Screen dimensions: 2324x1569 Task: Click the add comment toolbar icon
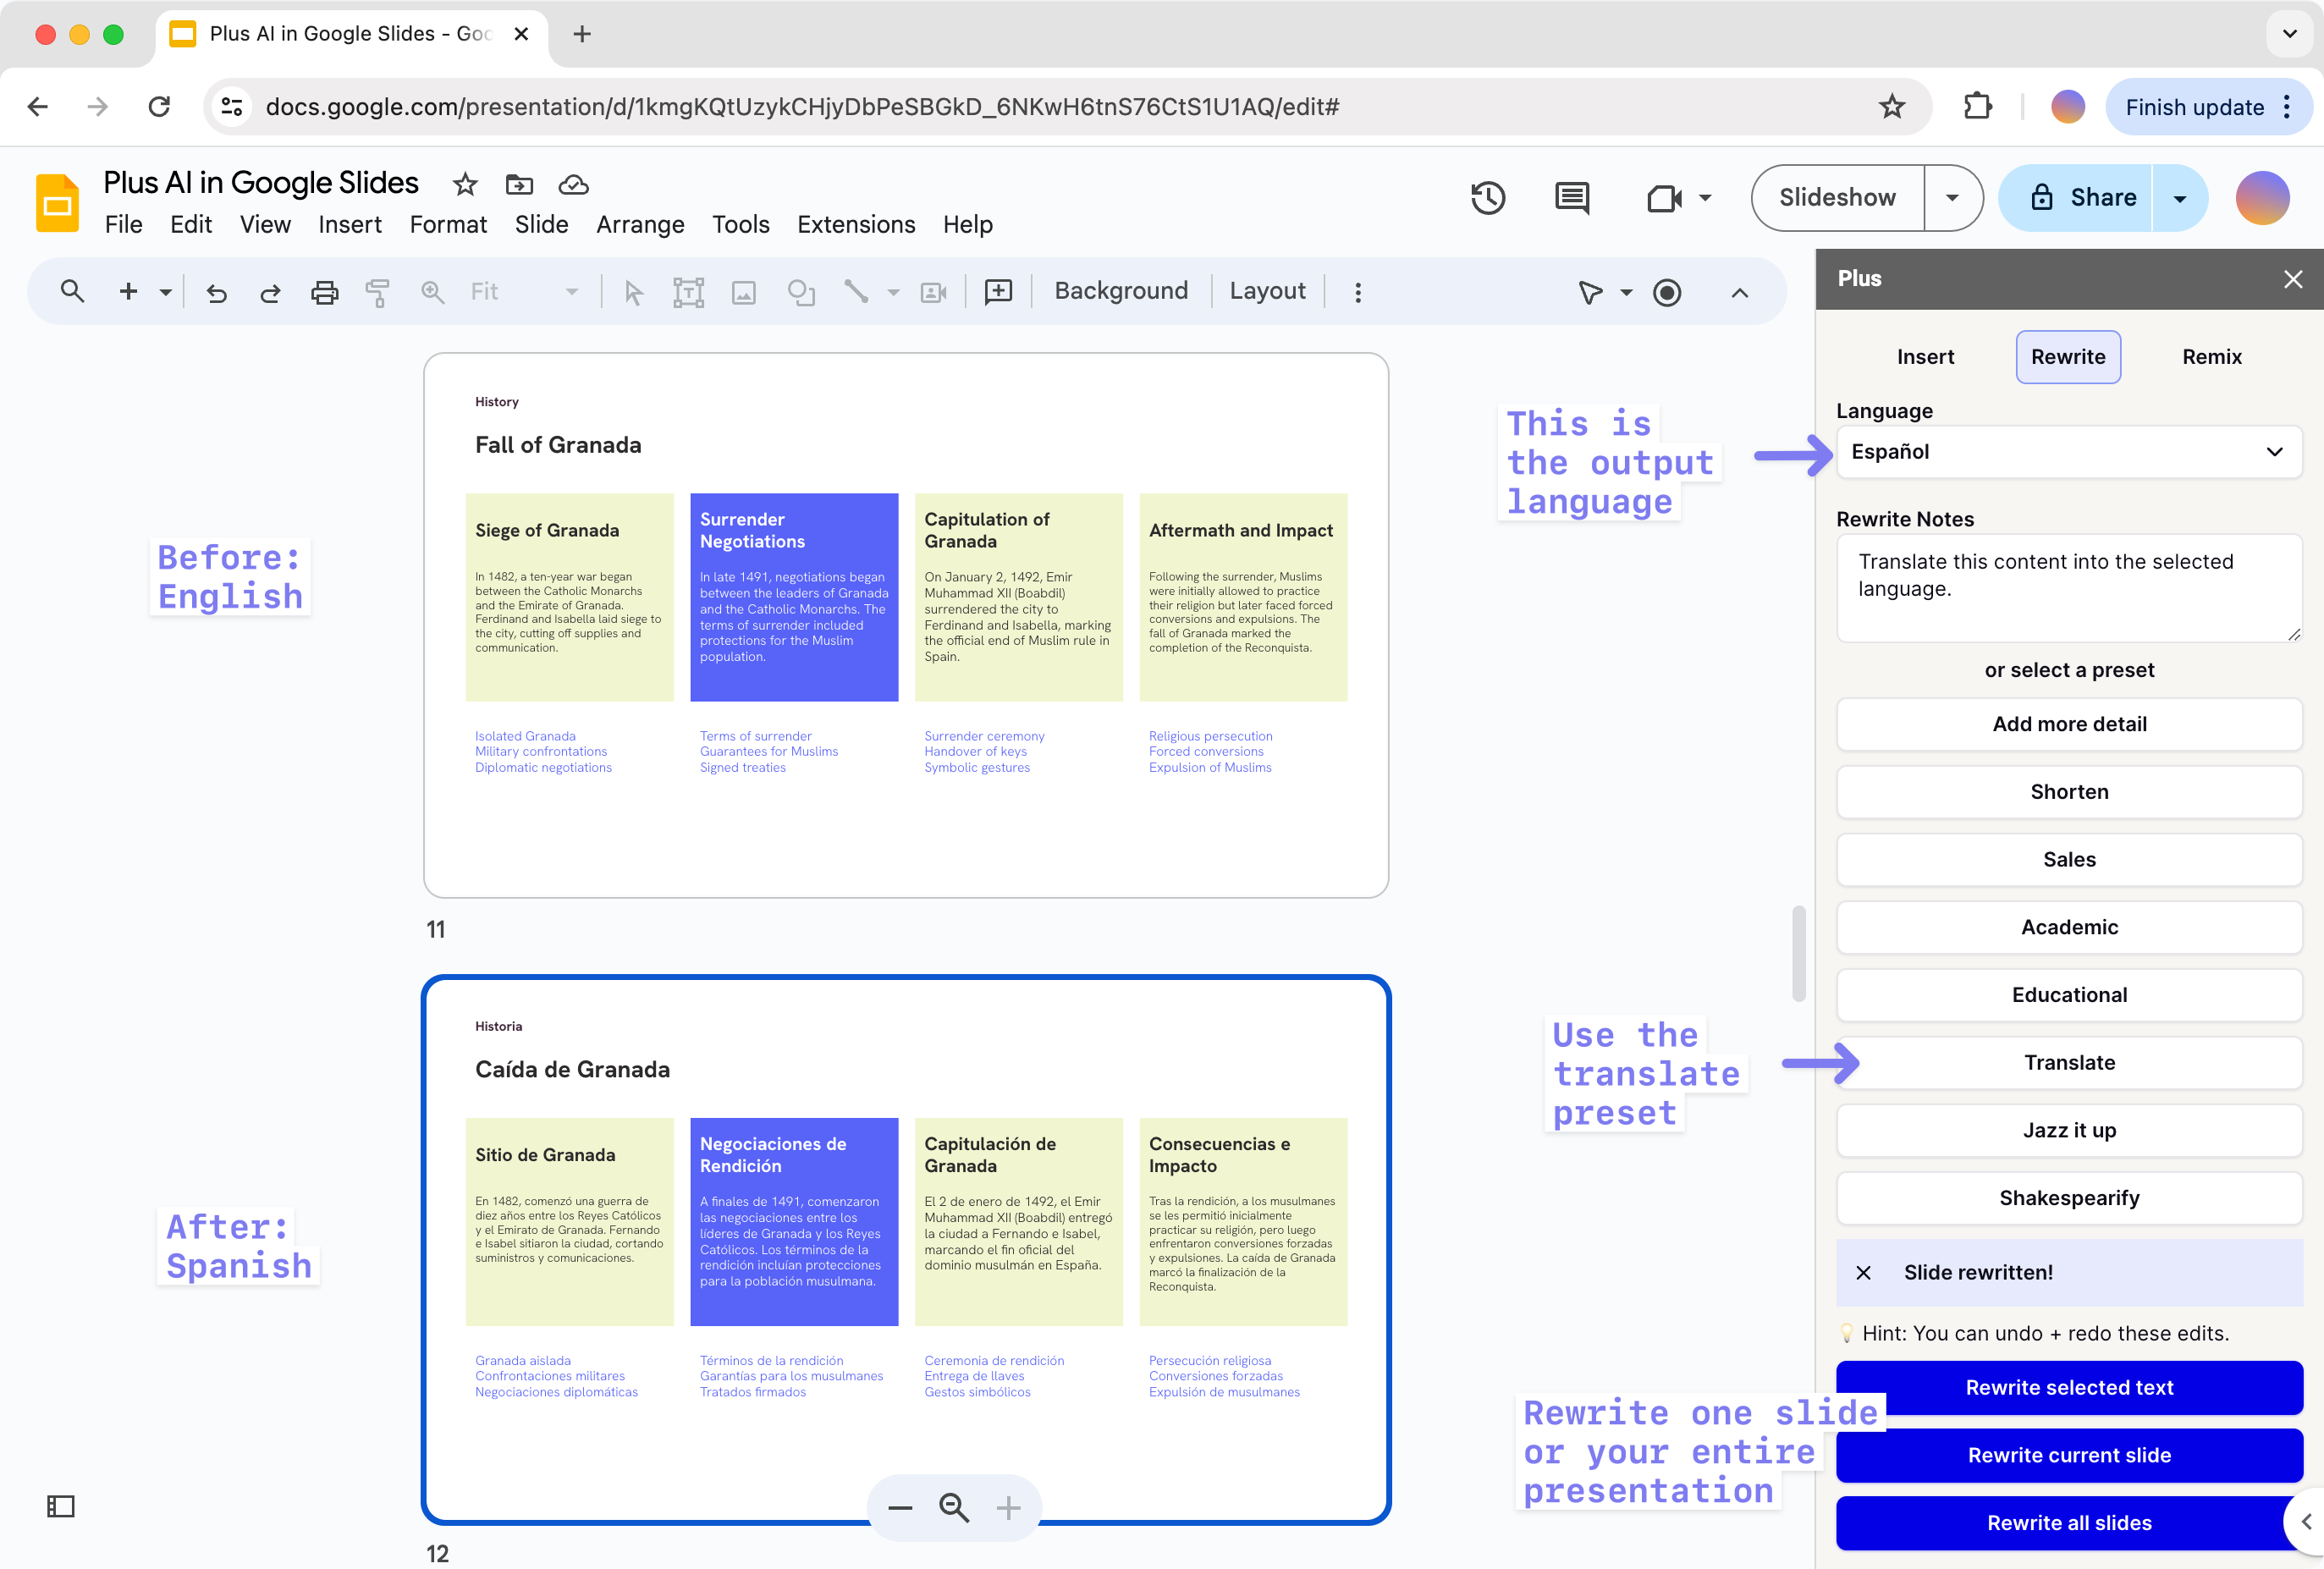[998, 292]
